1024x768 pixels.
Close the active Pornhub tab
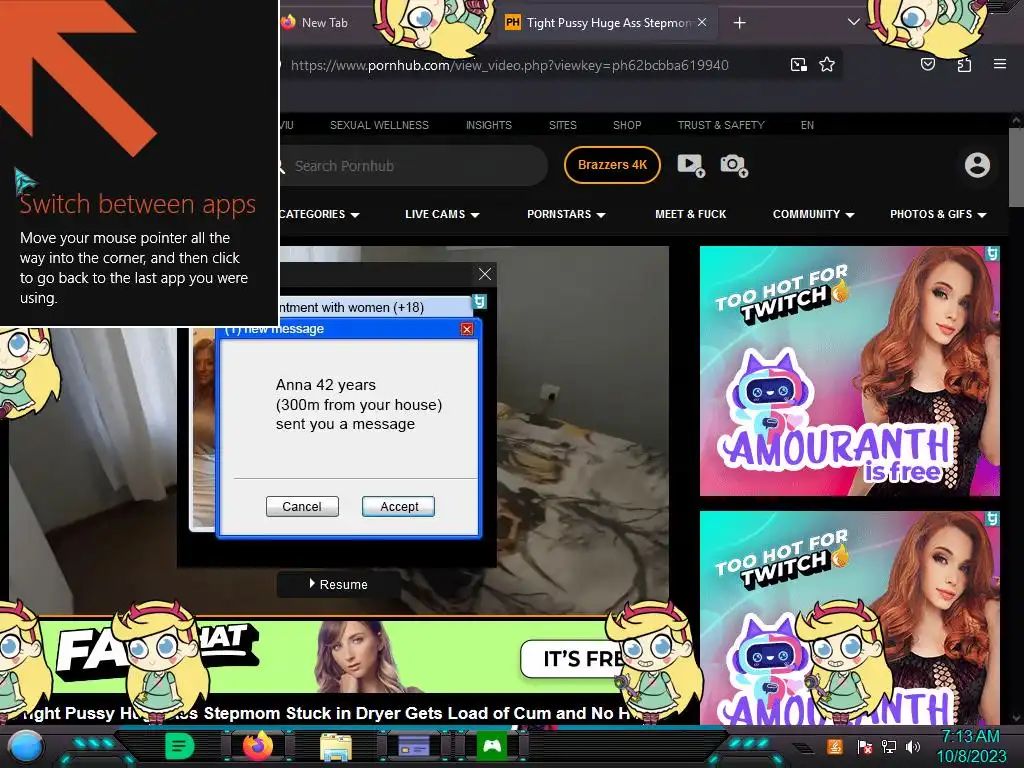(702, 22)
